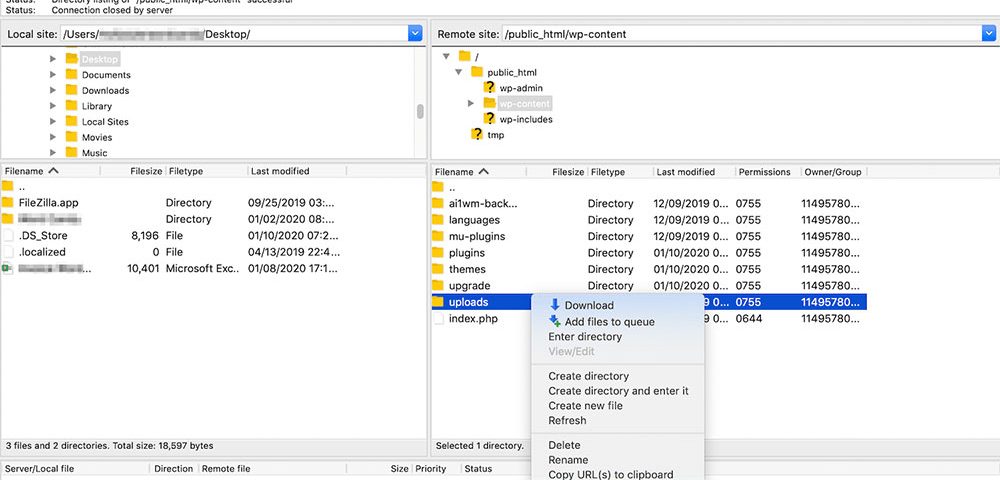Open the Remote site path dropdown
This screenshot has width=1000, height=480.
pos(990,34)
